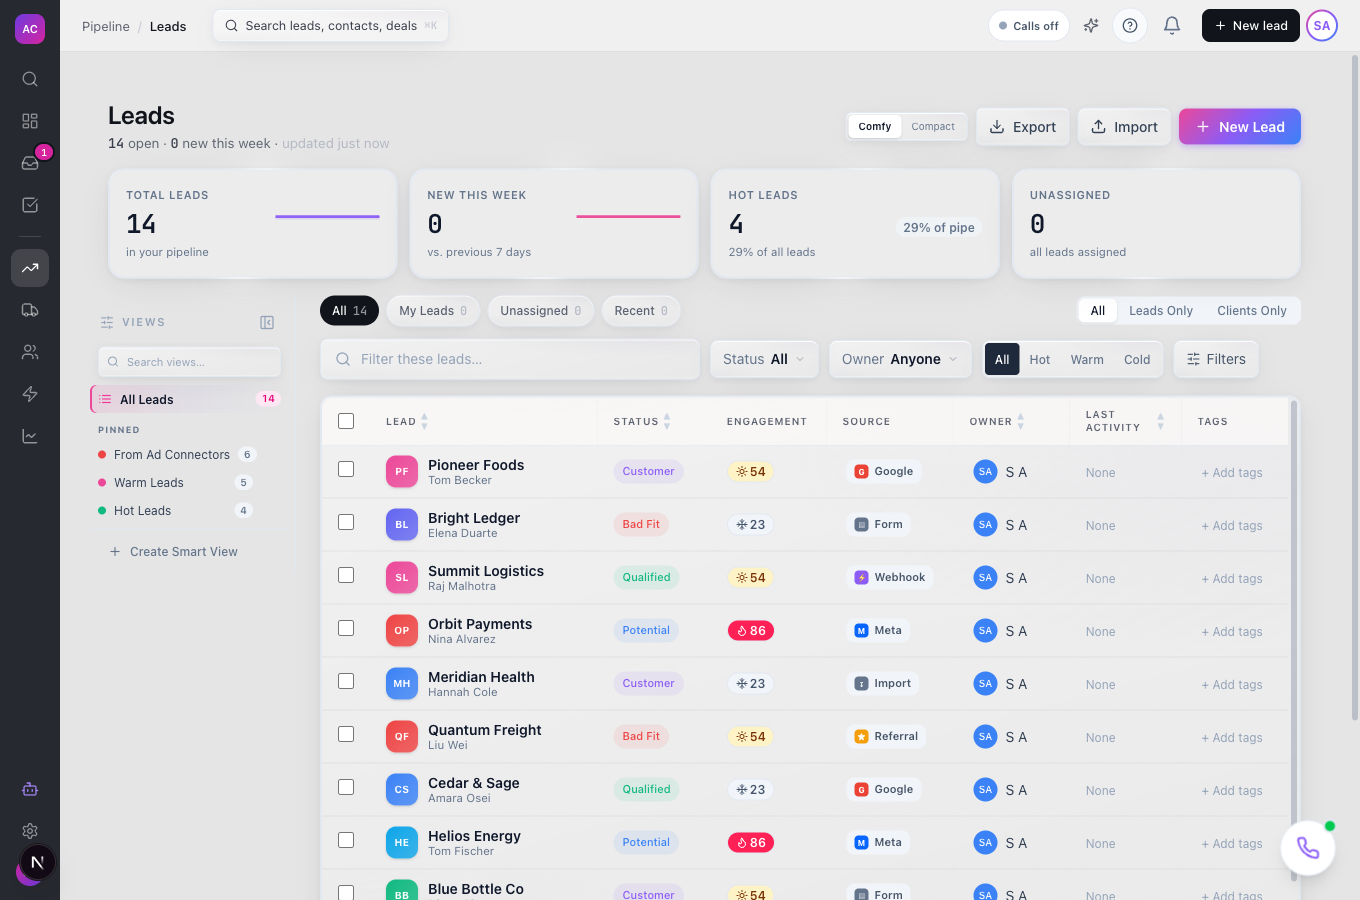Check the Summit Logistics row checkbox
This screenshot has height=900, width=1360.
point(346,575)
